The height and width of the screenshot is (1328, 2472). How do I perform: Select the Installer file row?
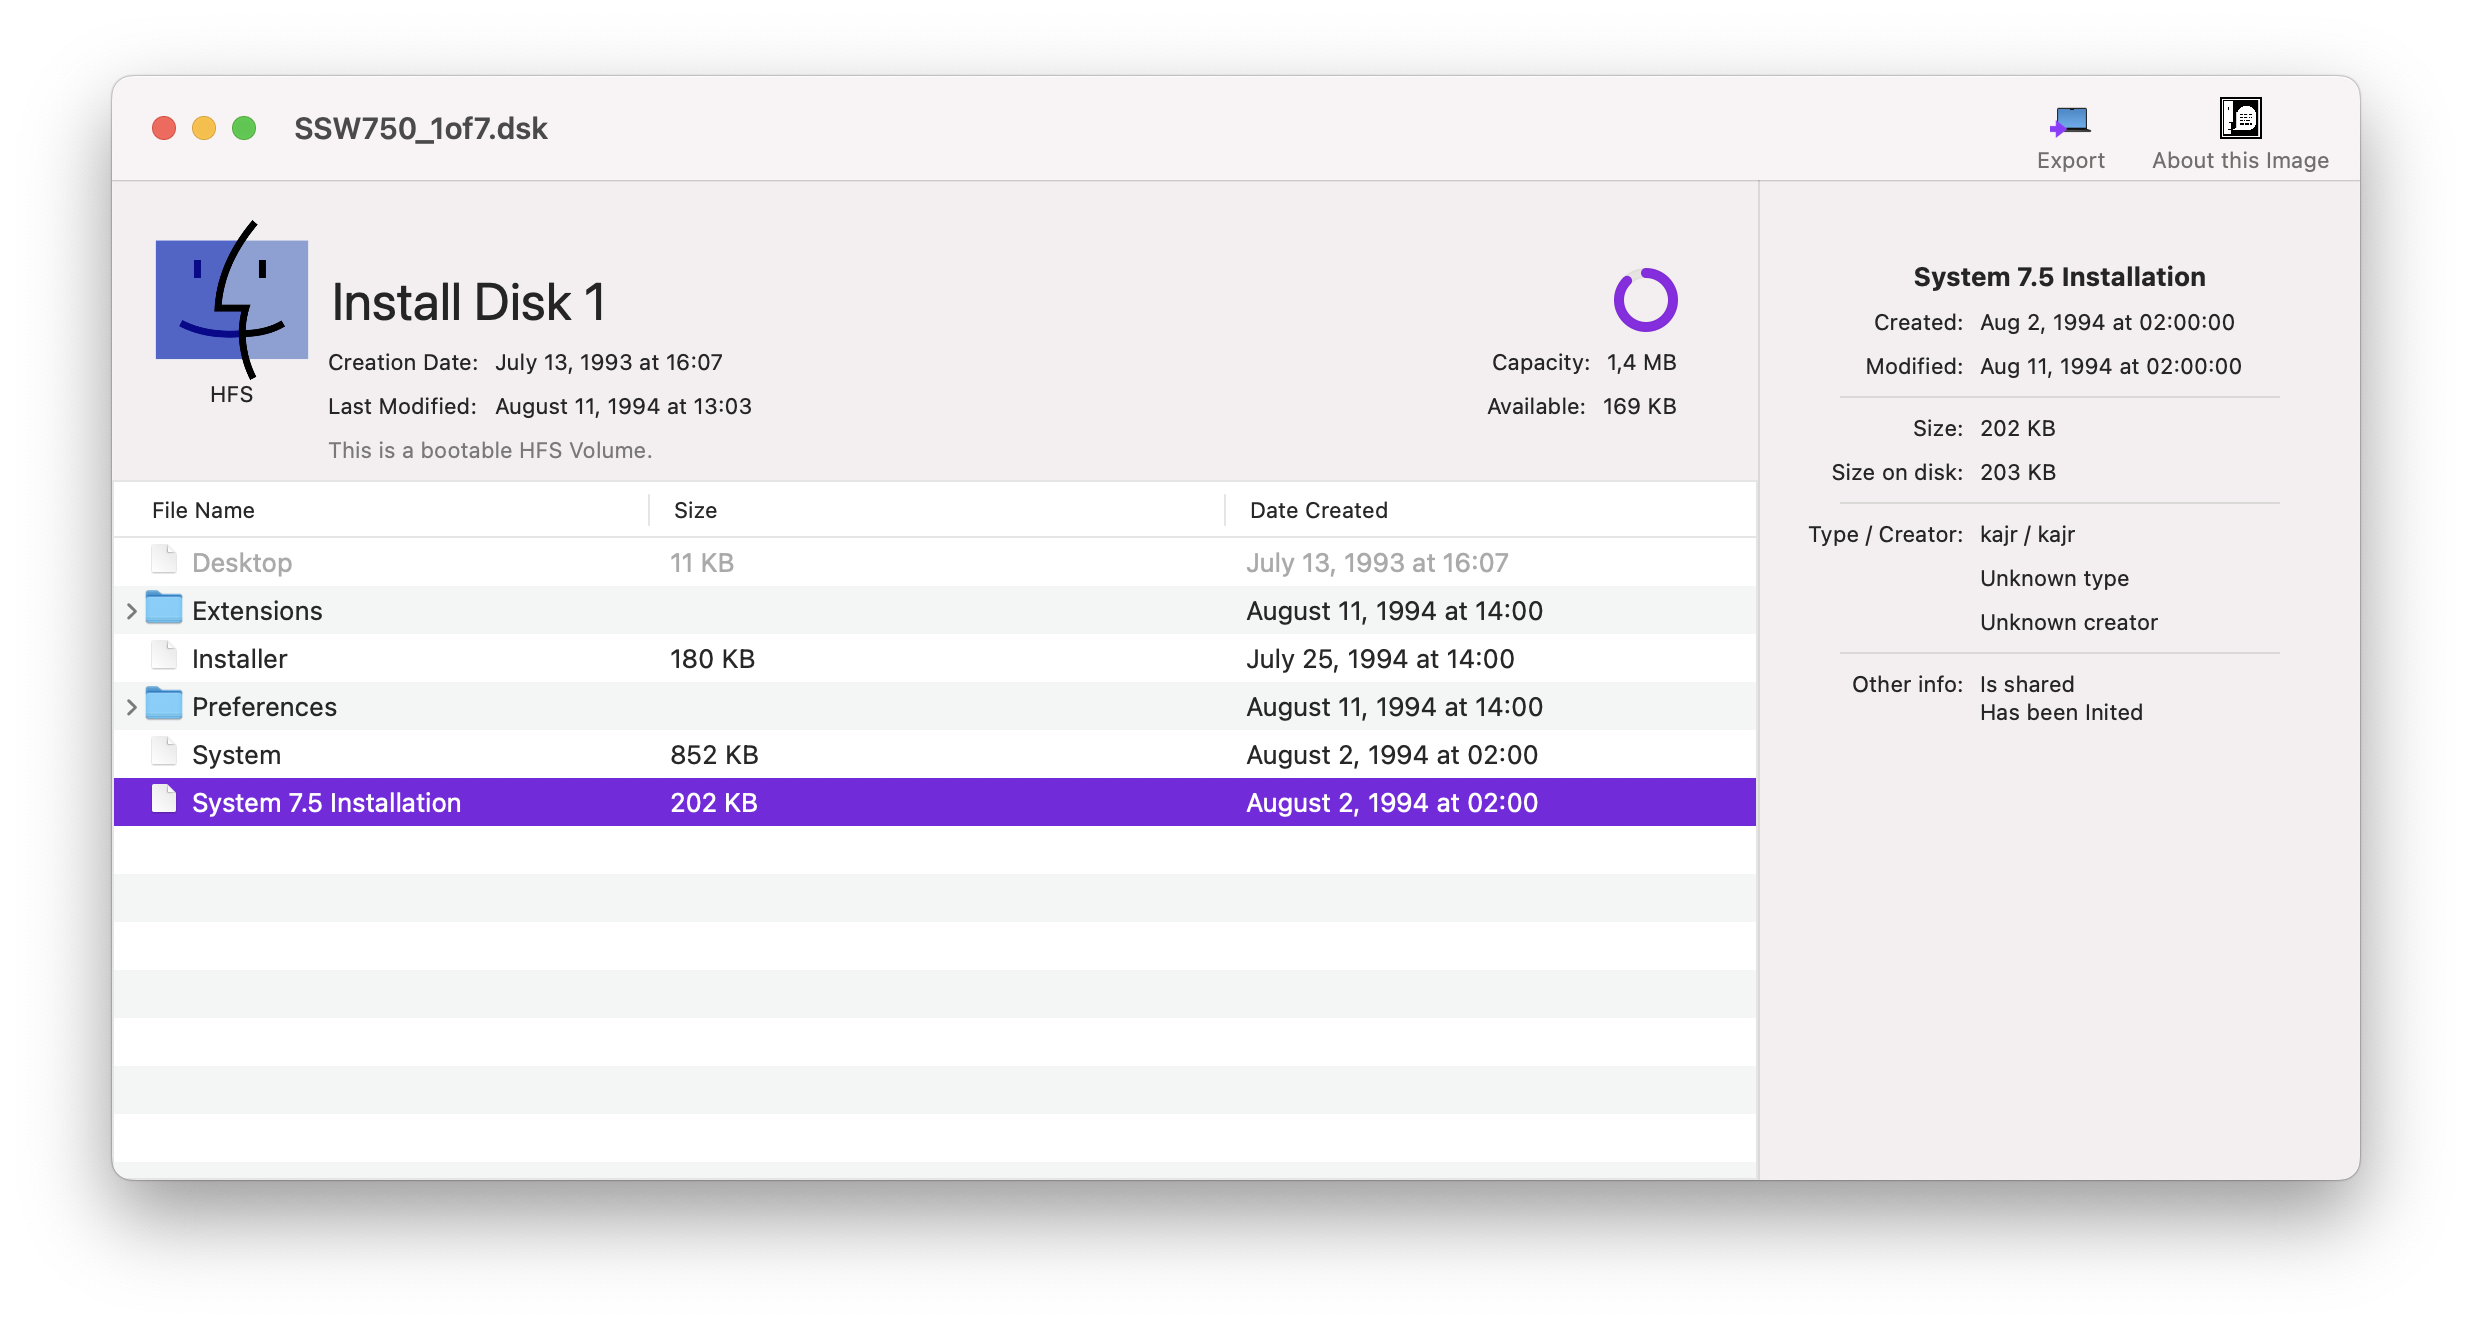click(x=935, y=658)
